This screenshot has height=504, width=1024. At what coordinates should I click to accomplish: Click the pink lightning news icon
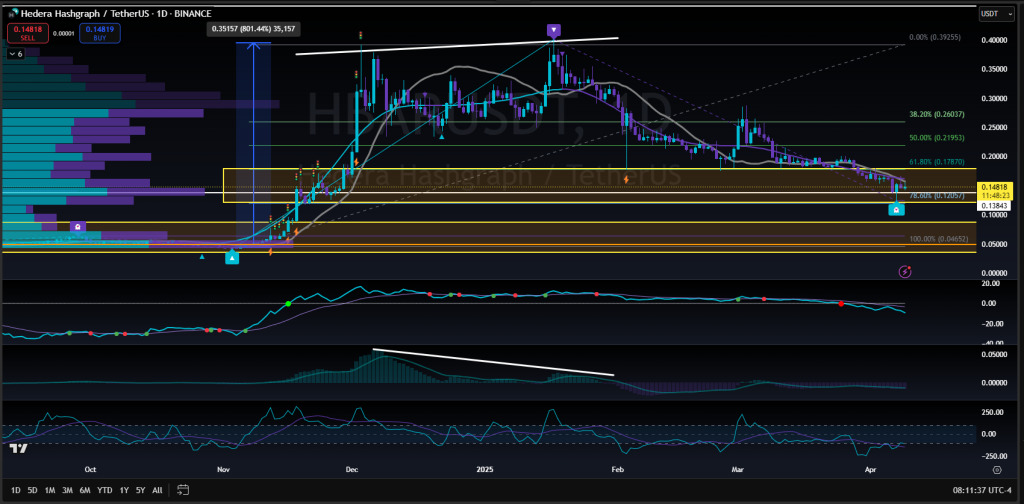pos(905,270)
